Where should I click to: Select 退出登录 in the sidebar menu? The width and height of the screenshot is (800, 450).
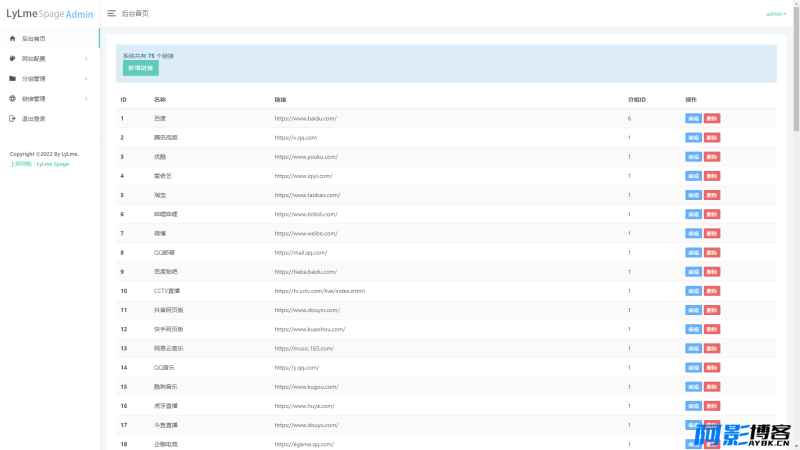(x=49, y=118)
